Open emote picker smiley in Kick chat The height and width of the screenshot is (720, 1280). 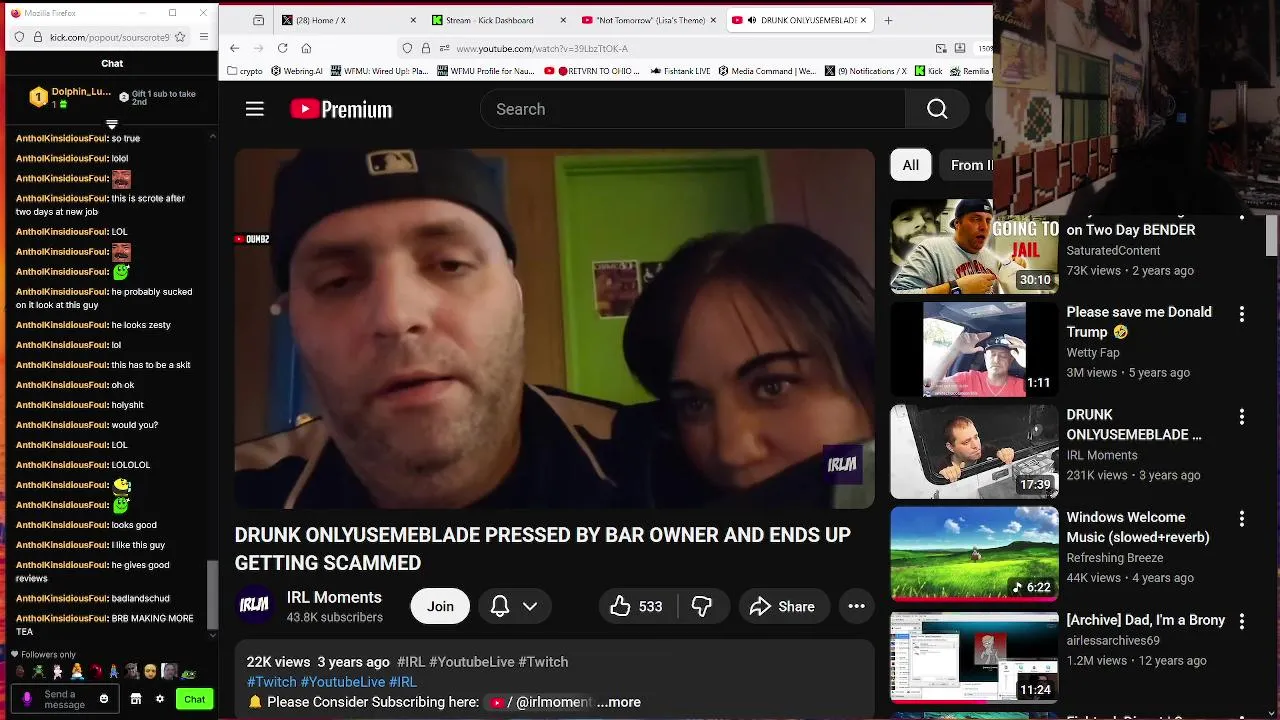point(104,699)
